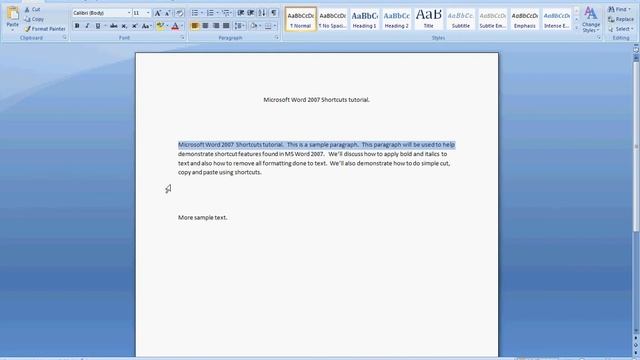Viewport: 640px width, 360px height.
Task: Click 'copy and paste using shortcuts.' line
Action: 220,172
